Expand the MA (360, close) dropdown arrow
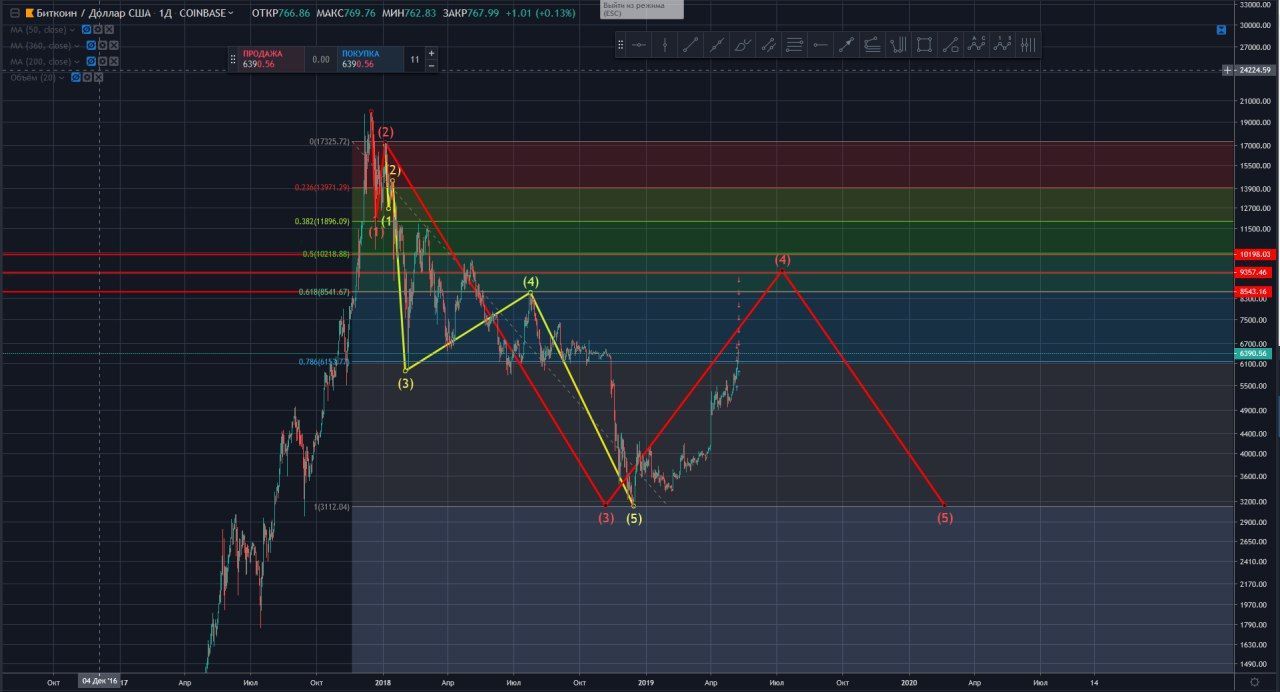The image size is (1280, 692). click(x=77, y=46)
